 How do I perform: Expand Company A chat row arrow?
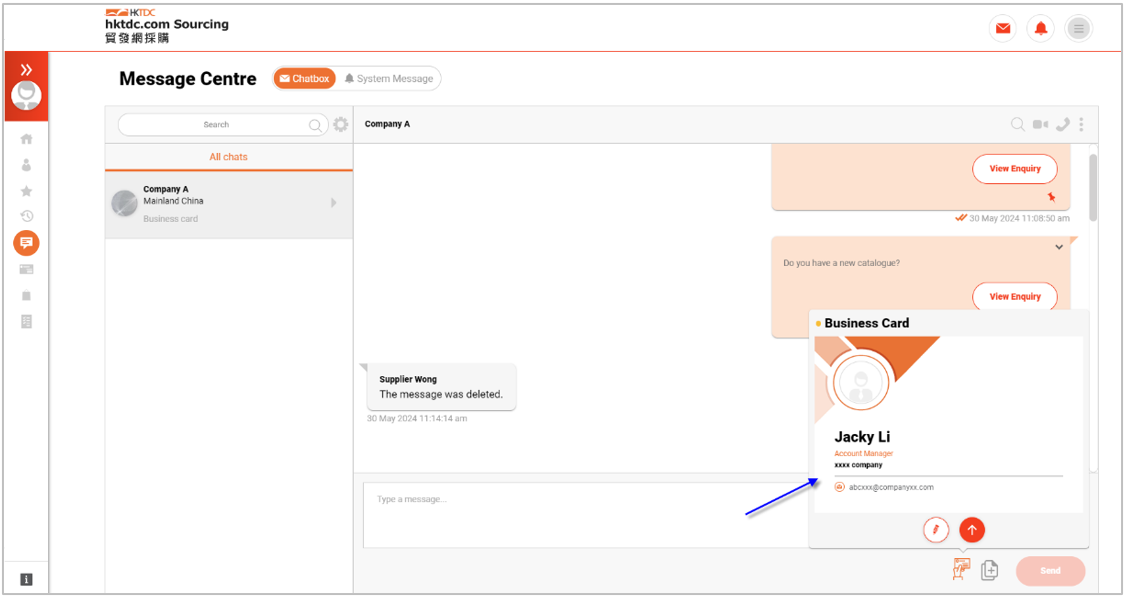click(333, 203)
